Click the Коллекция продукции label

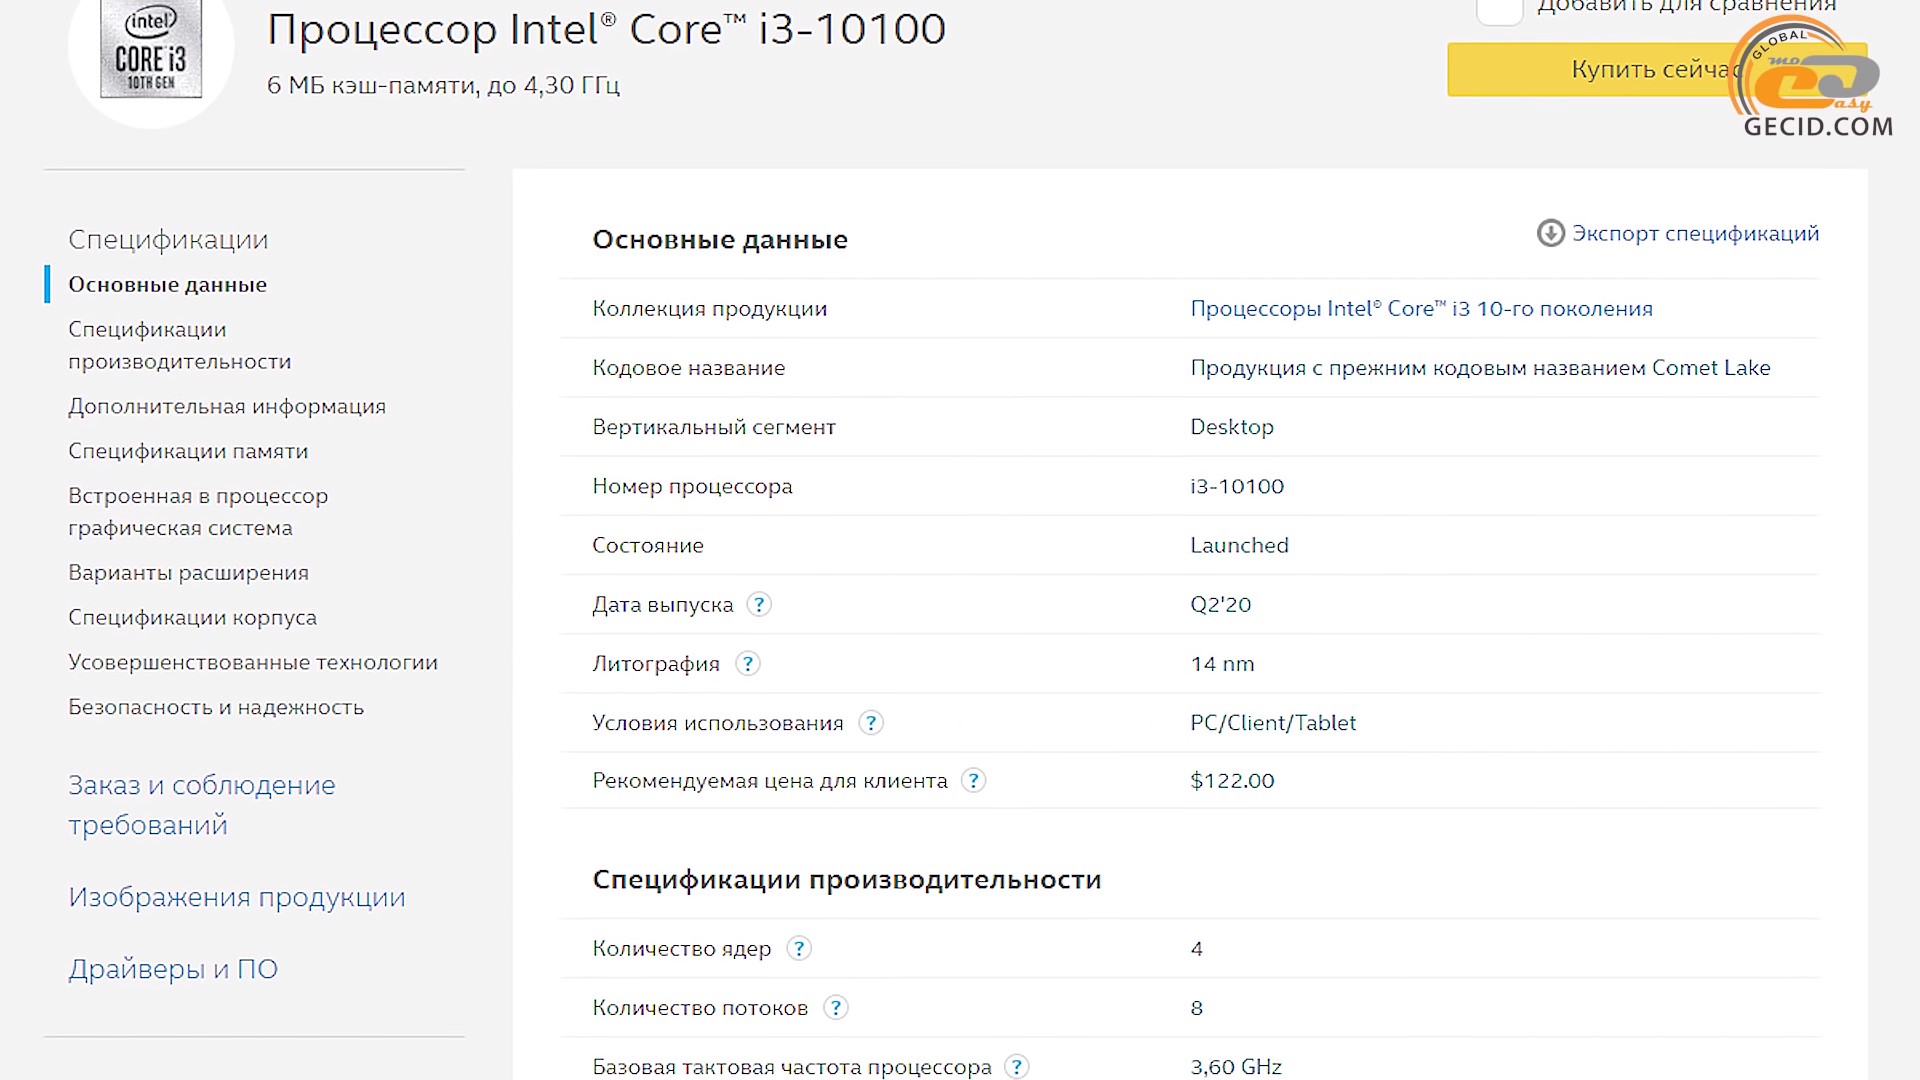(x=710, y=308)
